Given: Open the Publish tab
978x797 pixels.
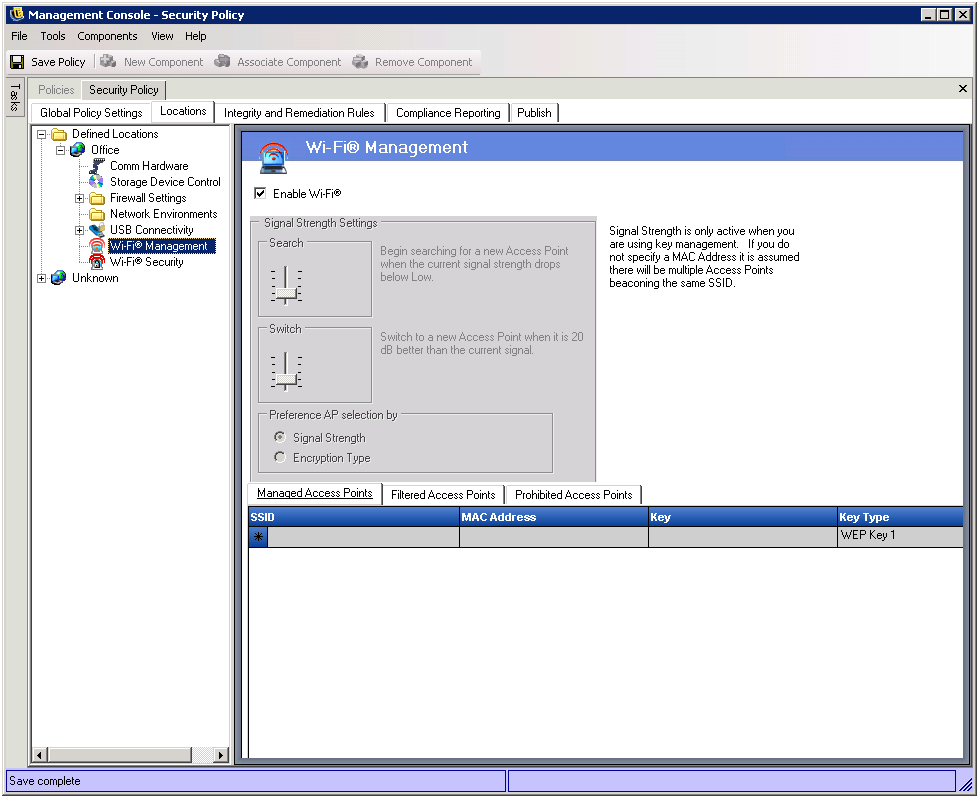Looking at the screenshot, I should click(535, 113).
